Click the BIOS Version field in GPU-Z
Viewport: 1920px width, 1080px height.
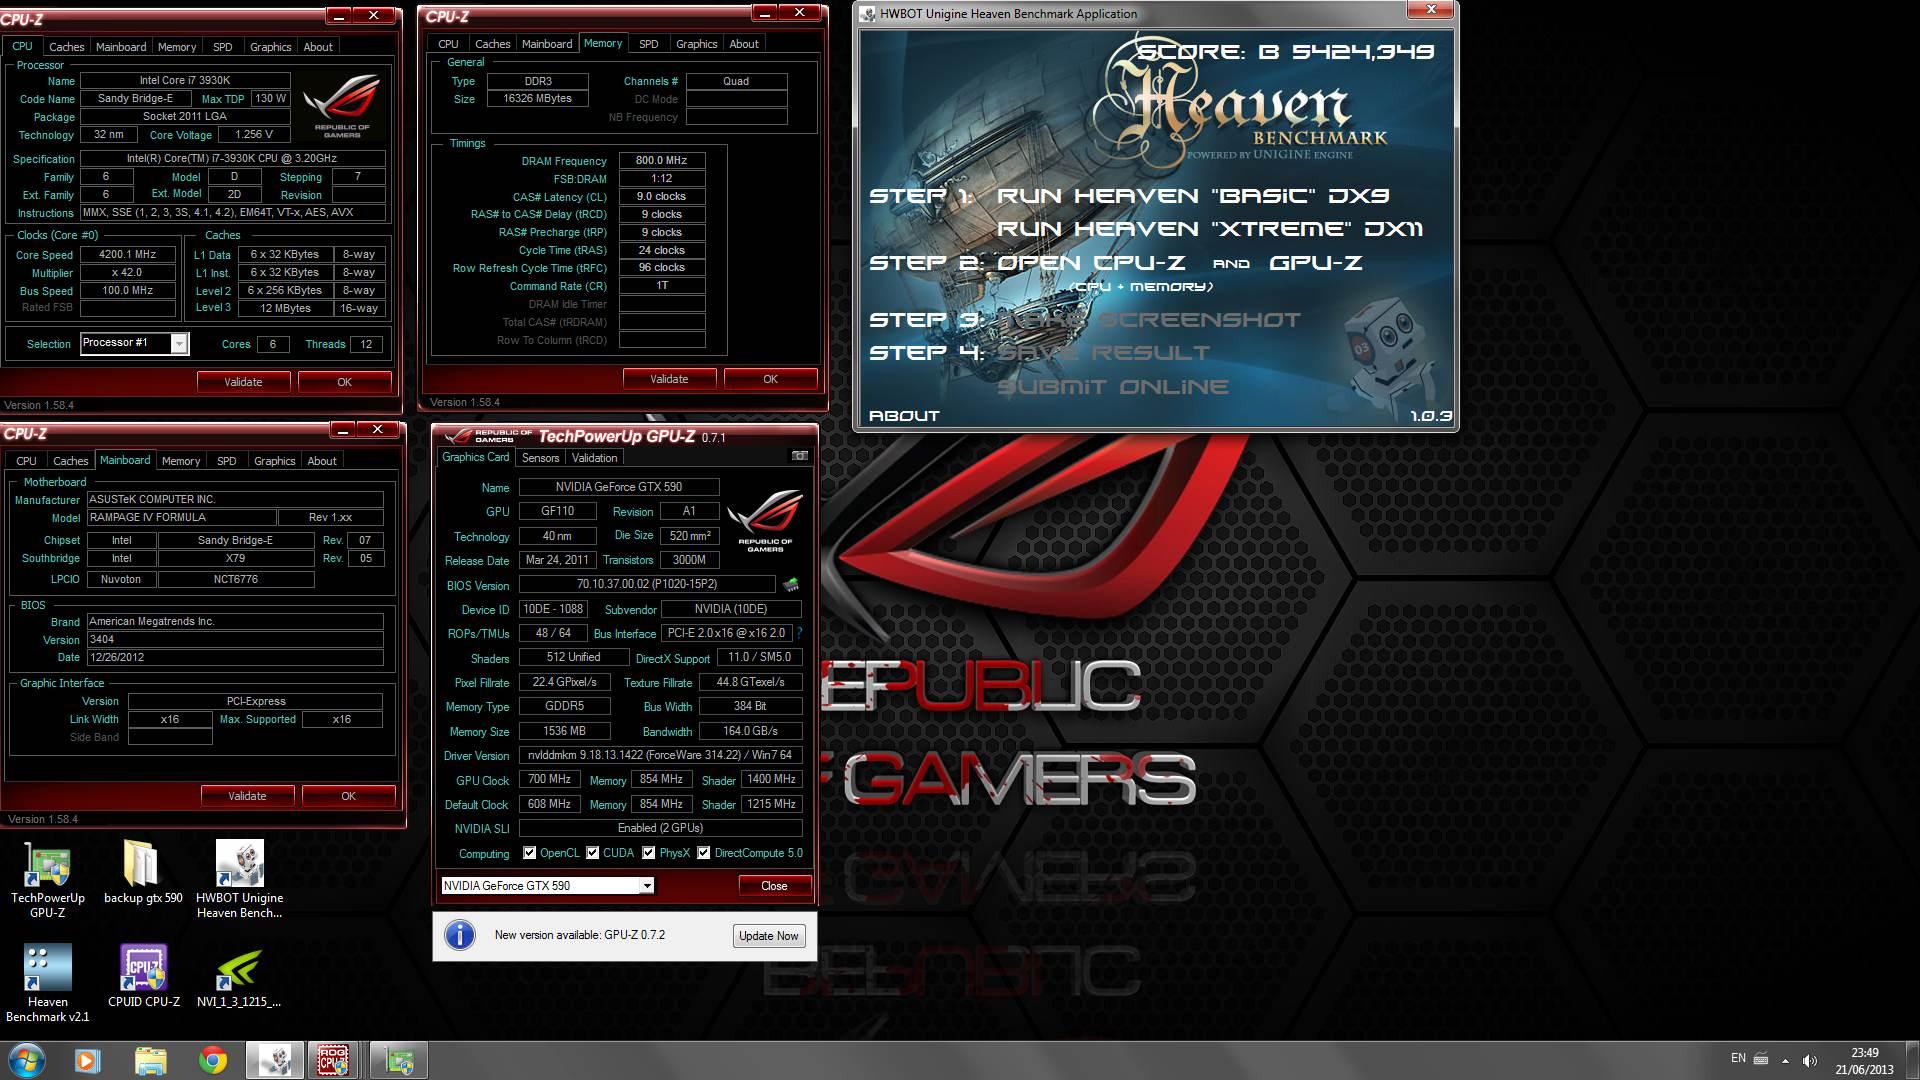point(647,584)
